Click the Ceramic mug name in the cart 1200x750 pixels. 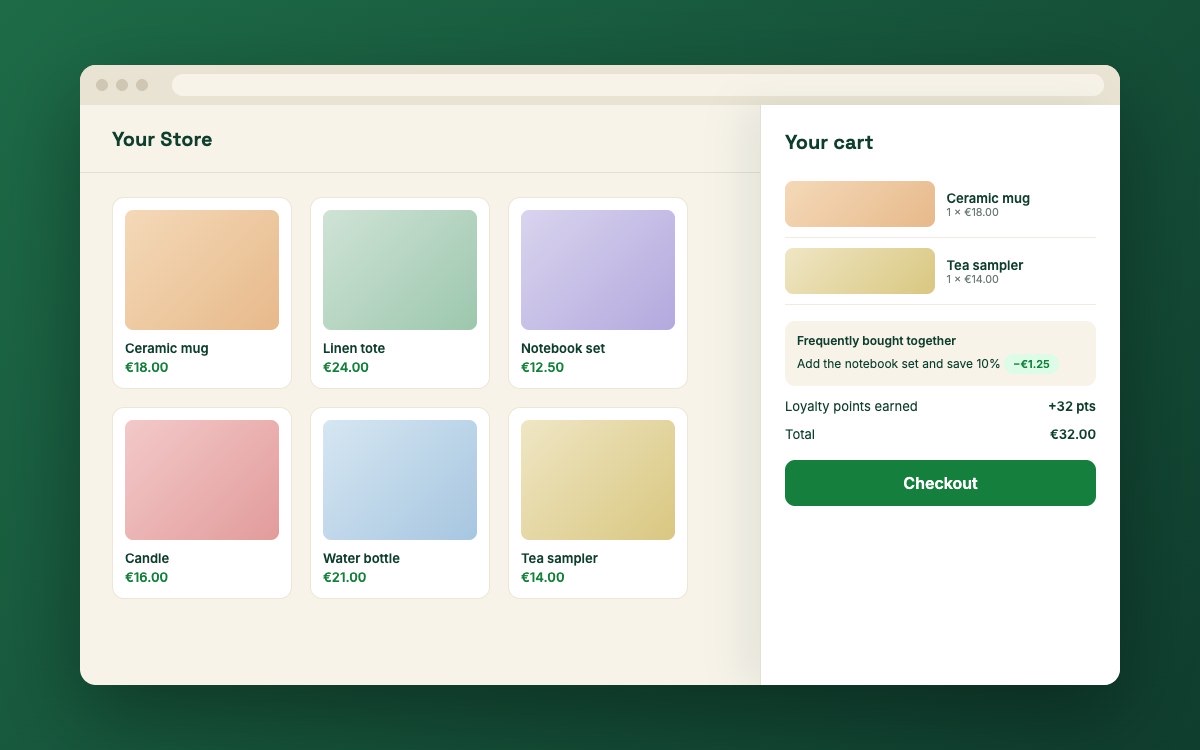point(988,198)
